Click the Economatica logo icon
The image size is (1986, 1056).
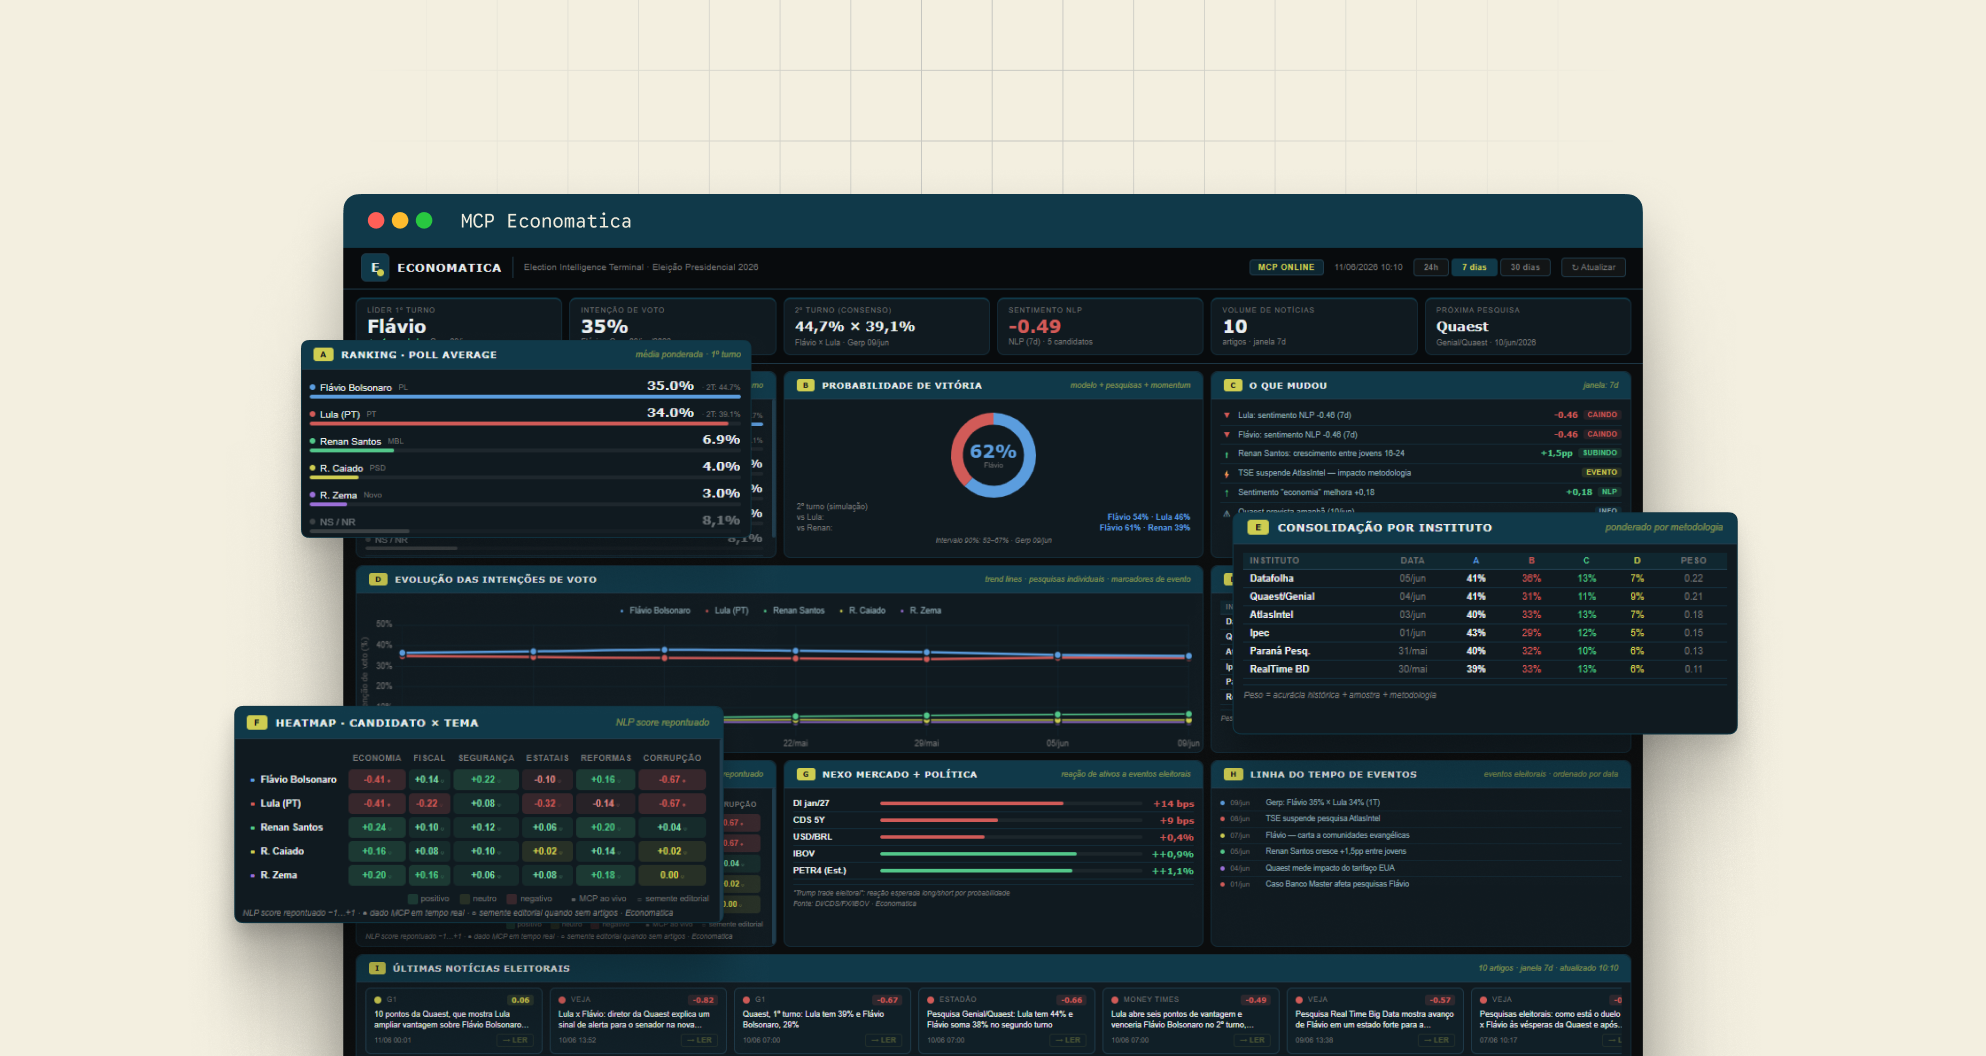375,267
